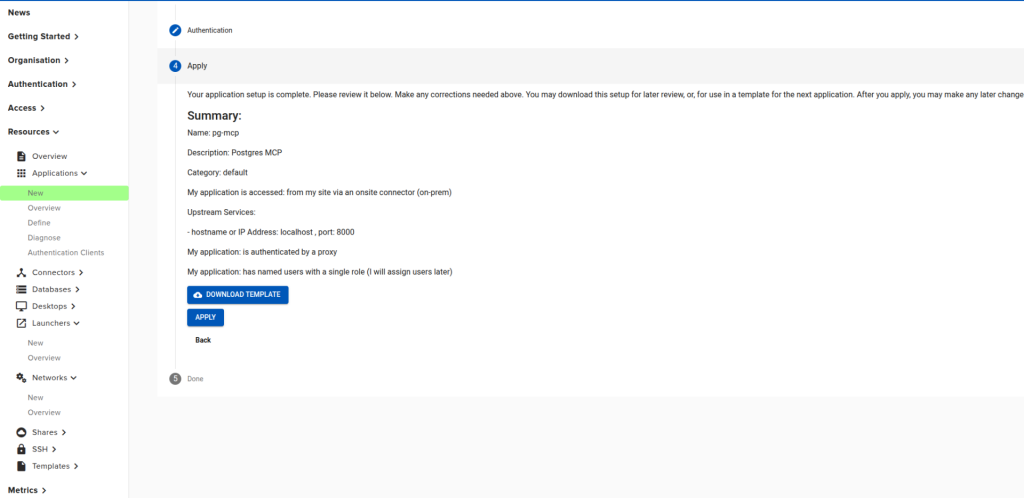Open the News menu item
This screenshot has height=498, width=1024.
click(x=19, y=12)
